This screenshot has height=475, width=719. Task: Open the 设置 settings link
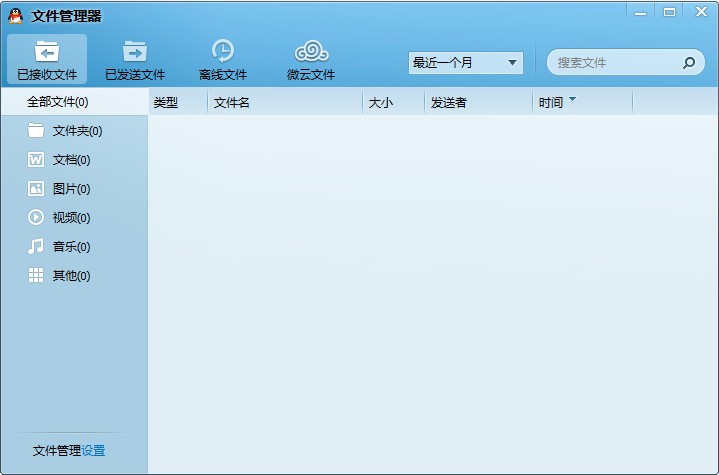(93, 451)
